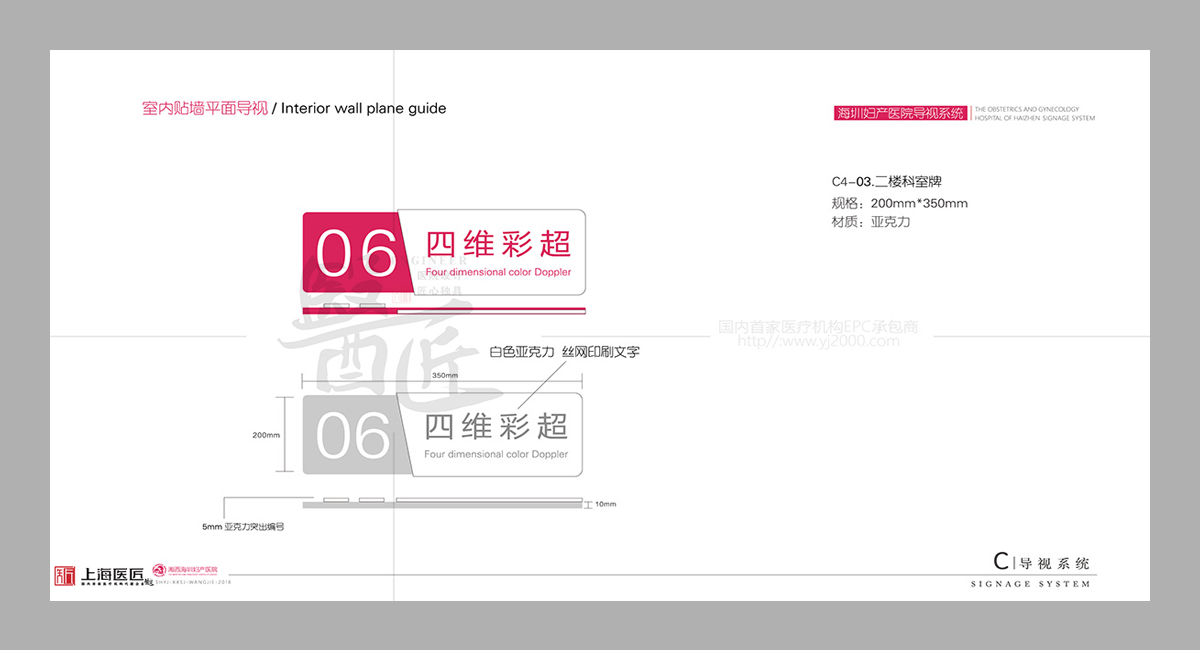
Task: Select the gray 四维彩超 sign text
Action: click(x=496, y=426)
